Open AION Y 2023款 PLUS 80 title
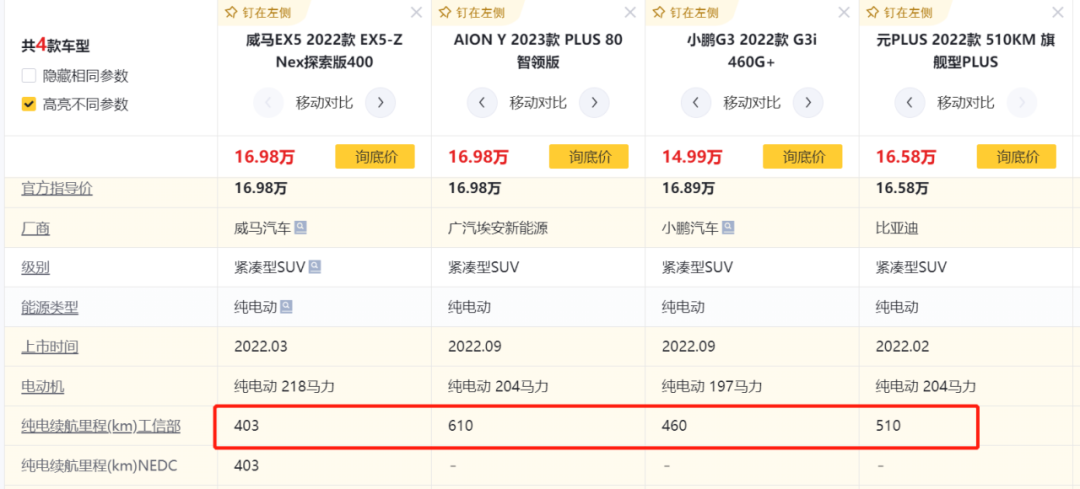The width and height of the screenshot is (1080, 489). [x=538, y=51]
